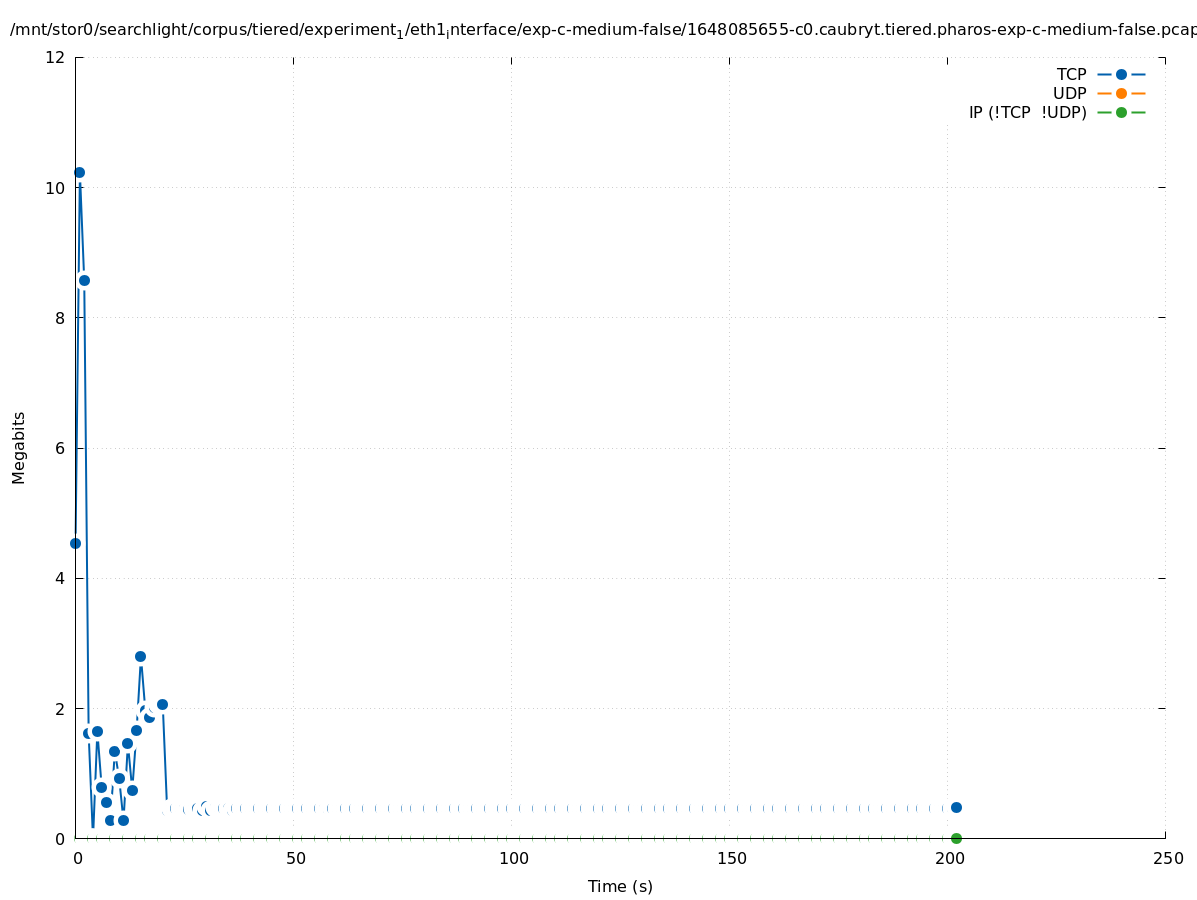Click the TCP legend blue marker

coord(1121,74)
